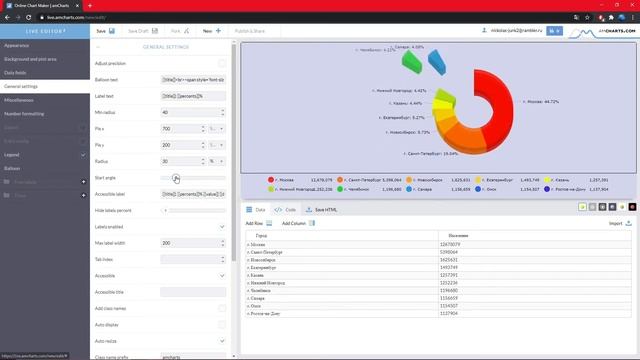
Task: Click the red Москва legend marker
Action: 271,180
